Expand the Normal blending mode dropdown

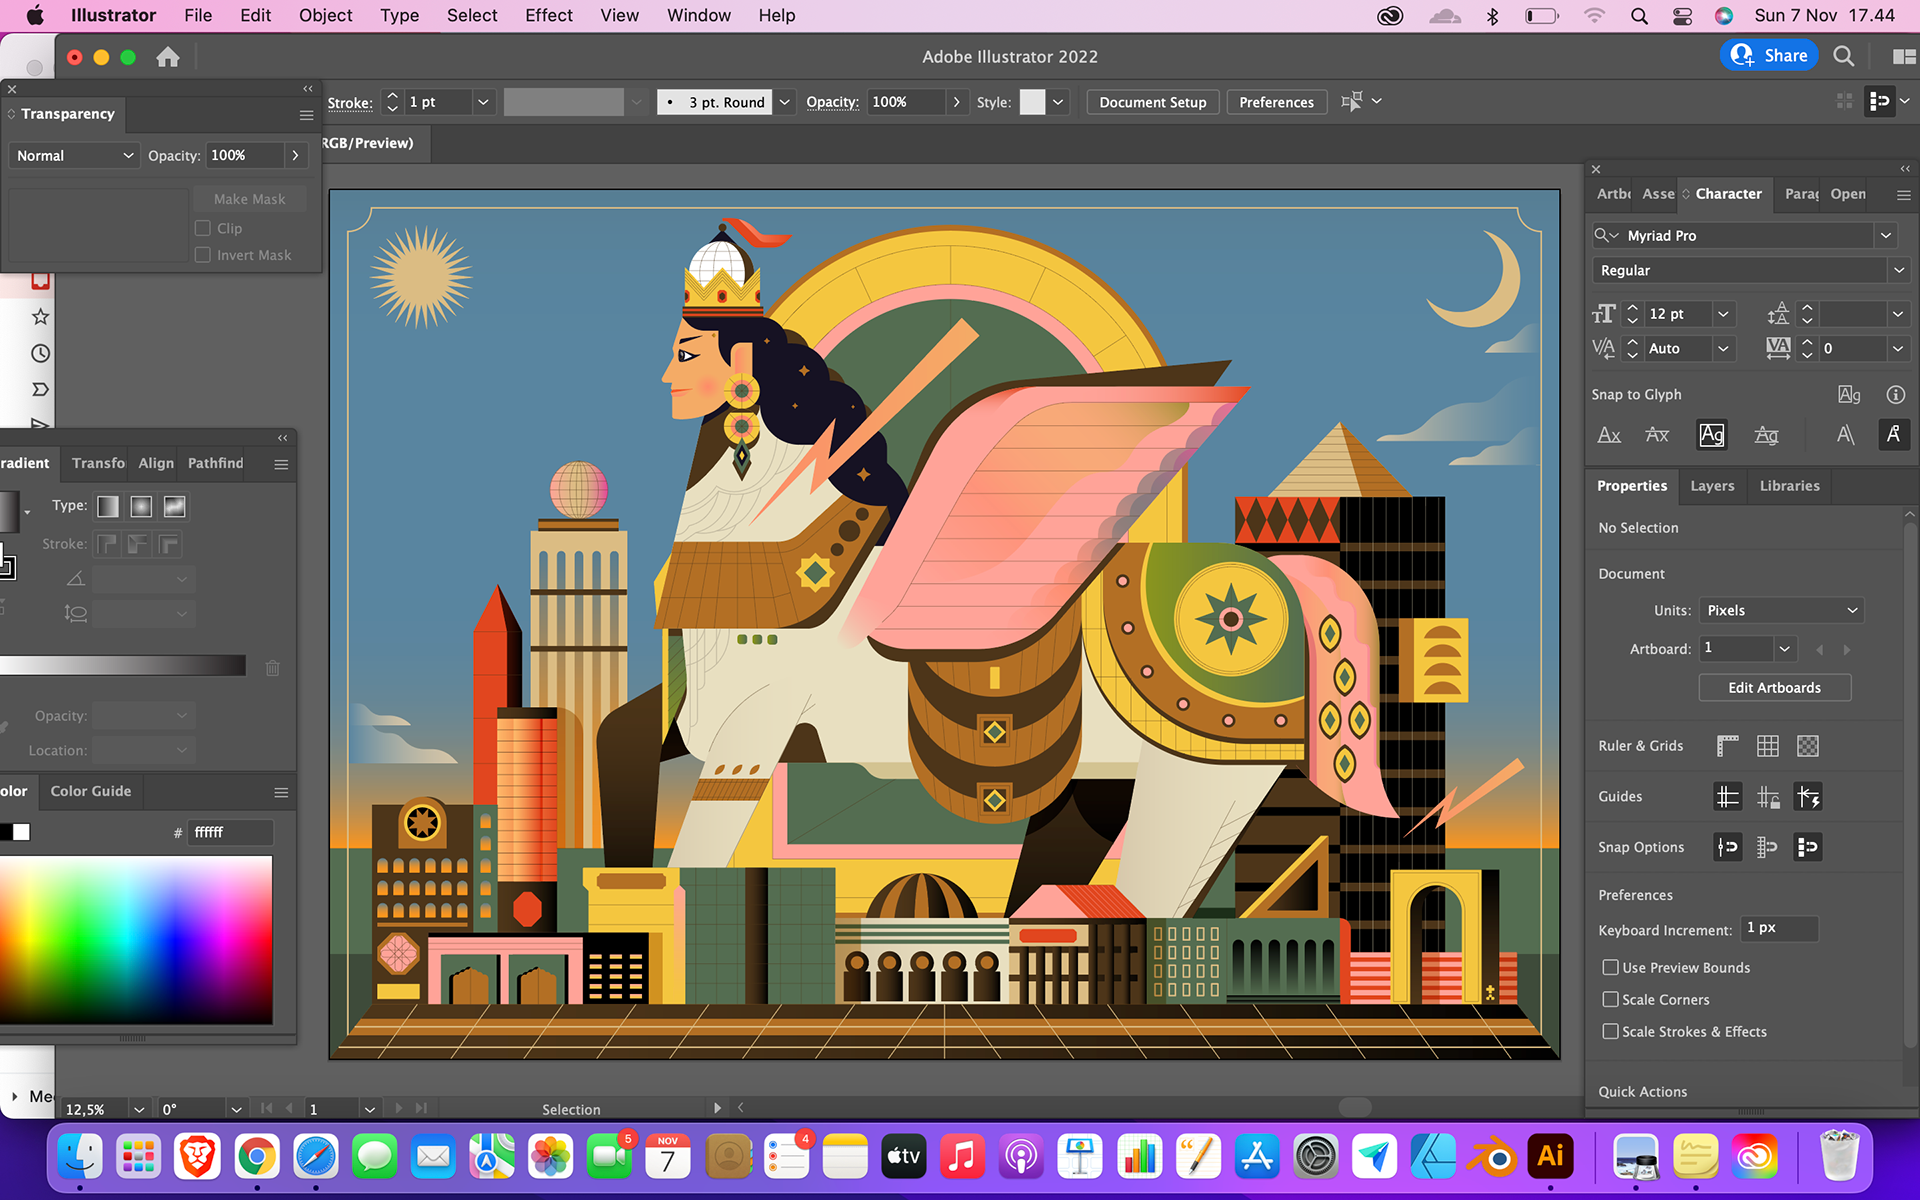pos(74,156)
